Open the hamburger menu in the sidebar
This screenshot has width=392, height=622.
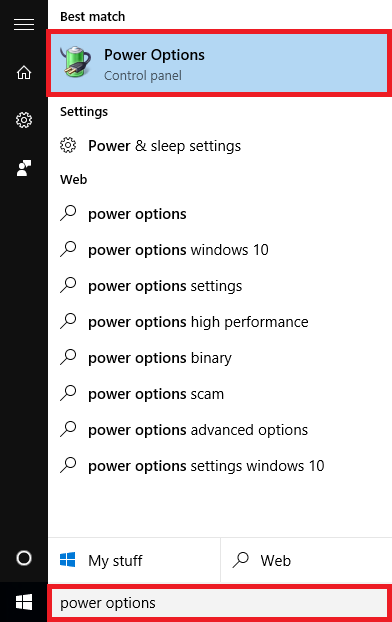(x=24, y=25)
